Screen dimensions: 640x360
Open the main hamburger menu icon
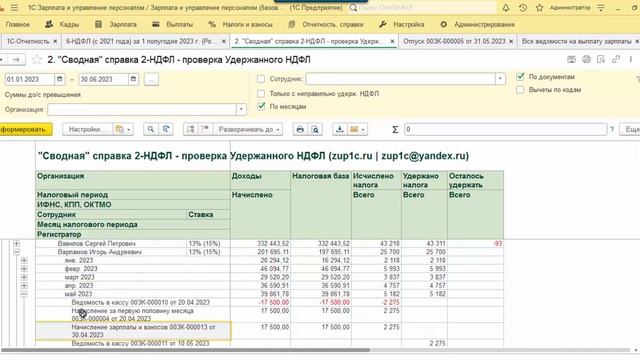(x=14, y=8)
